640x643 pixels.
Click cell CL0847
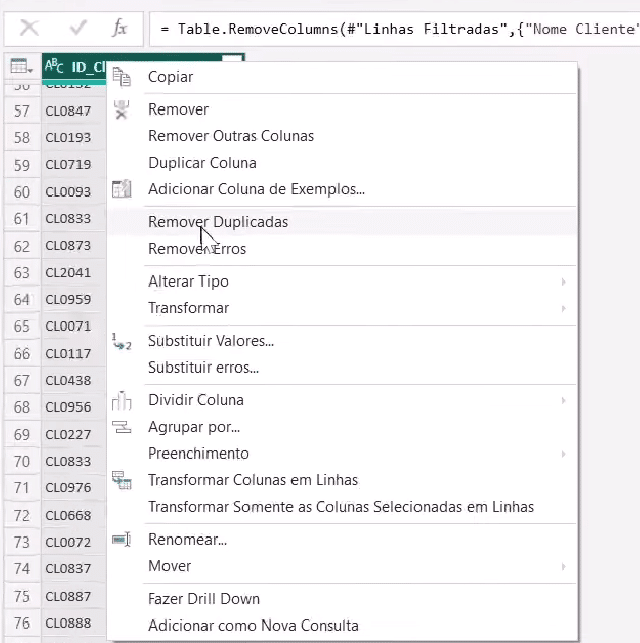pos(68,111)
